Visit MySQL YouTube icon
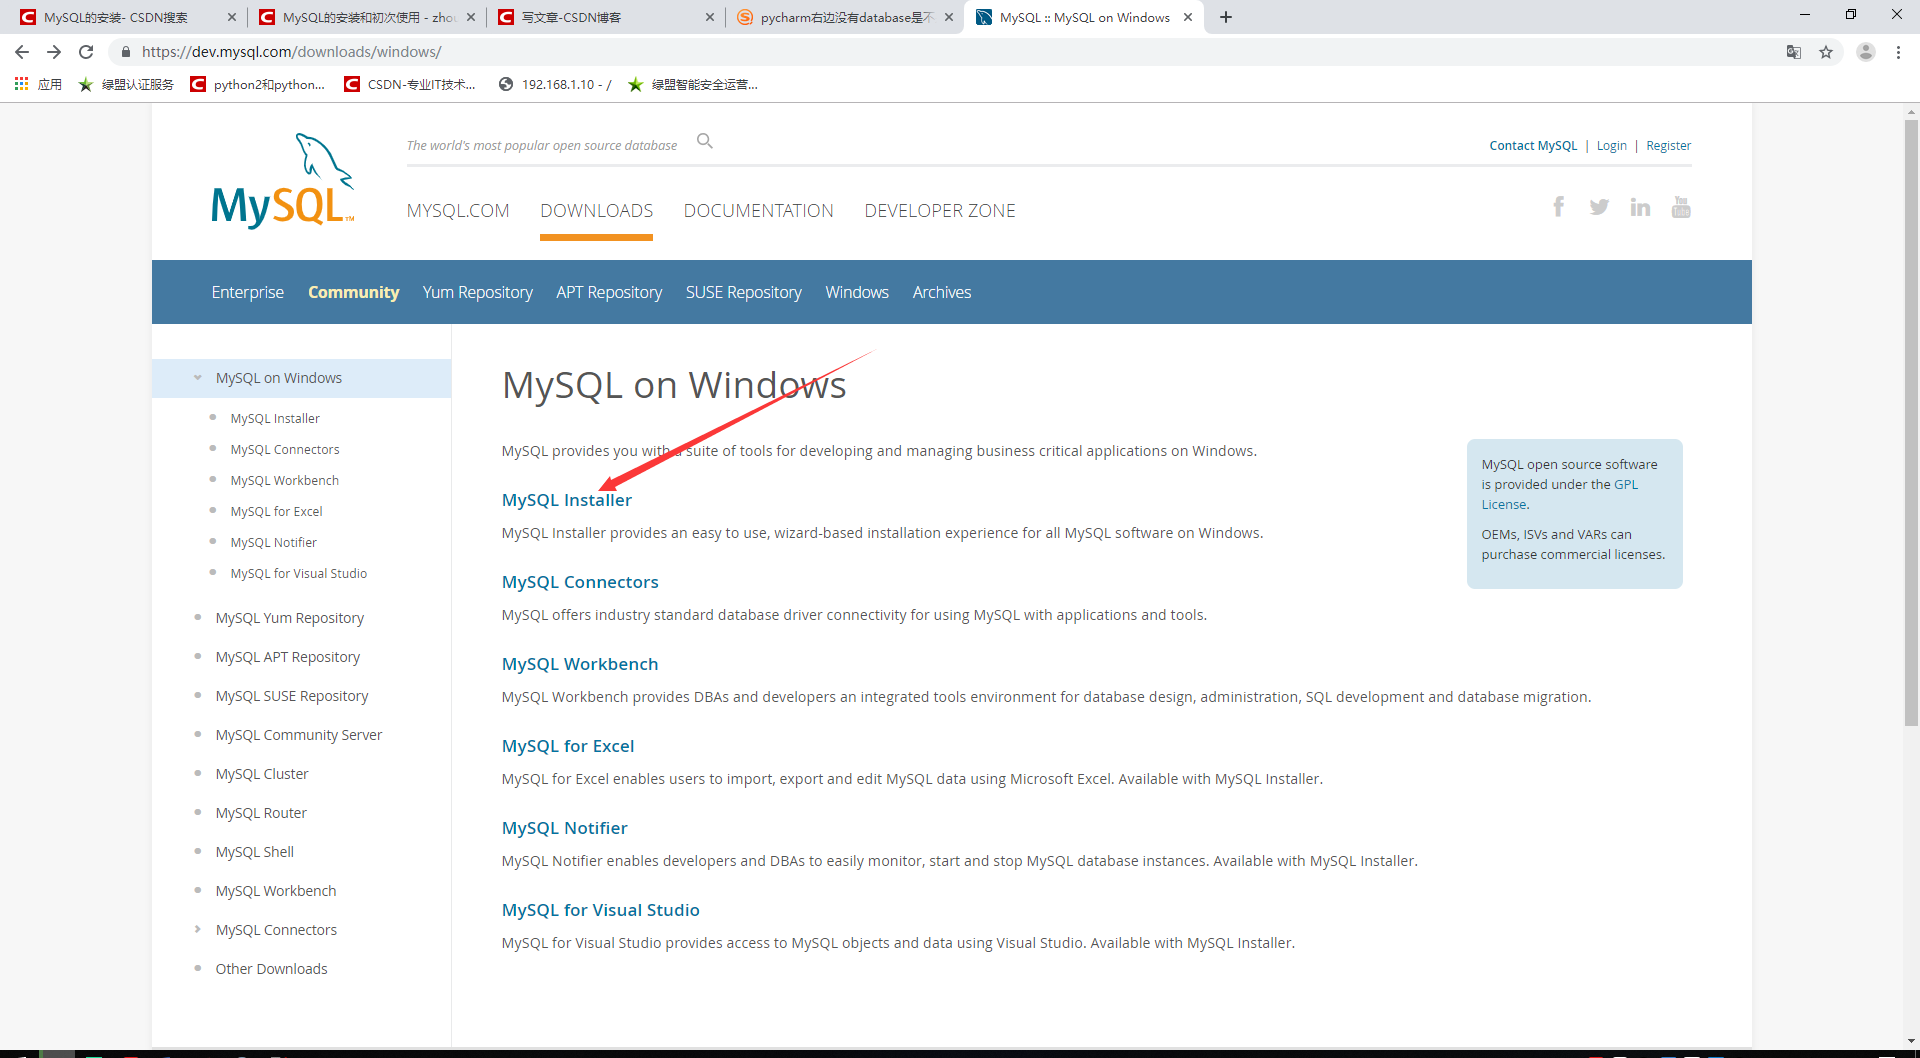Image resolution: width=1920 pixels, height=1058 pixels. click(1681, 207)
